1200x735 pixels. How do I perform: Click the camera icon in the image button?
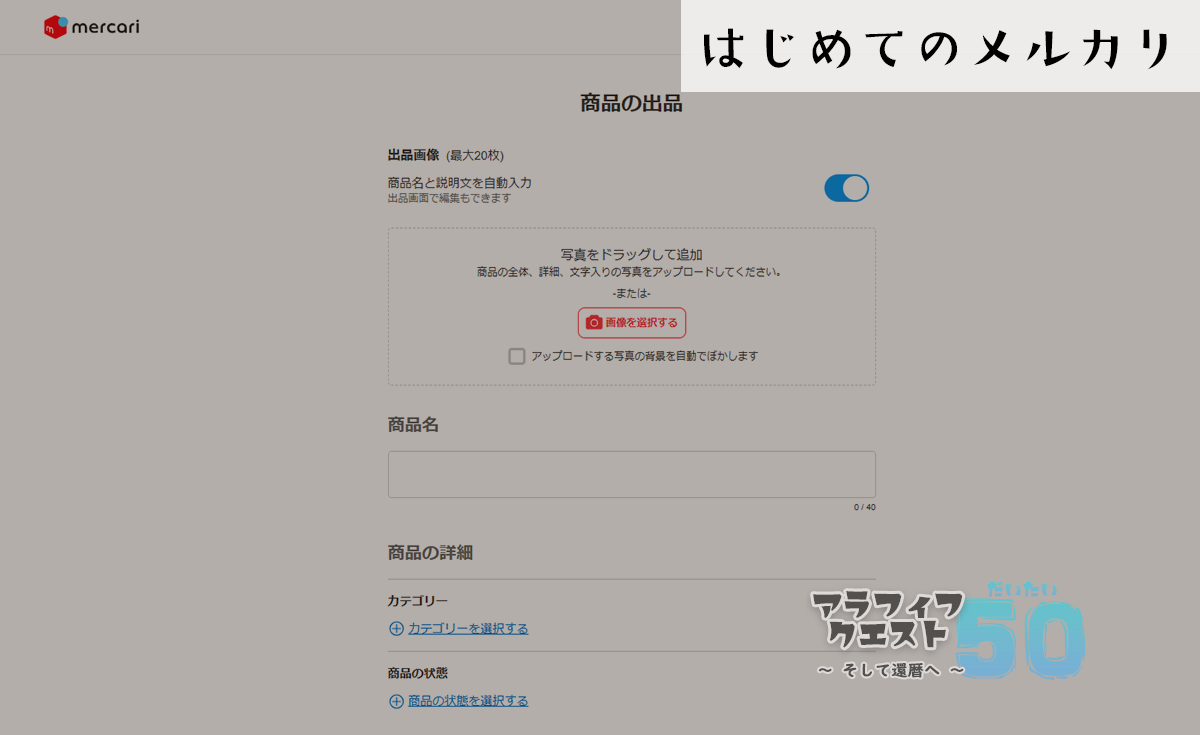[594, 323]
